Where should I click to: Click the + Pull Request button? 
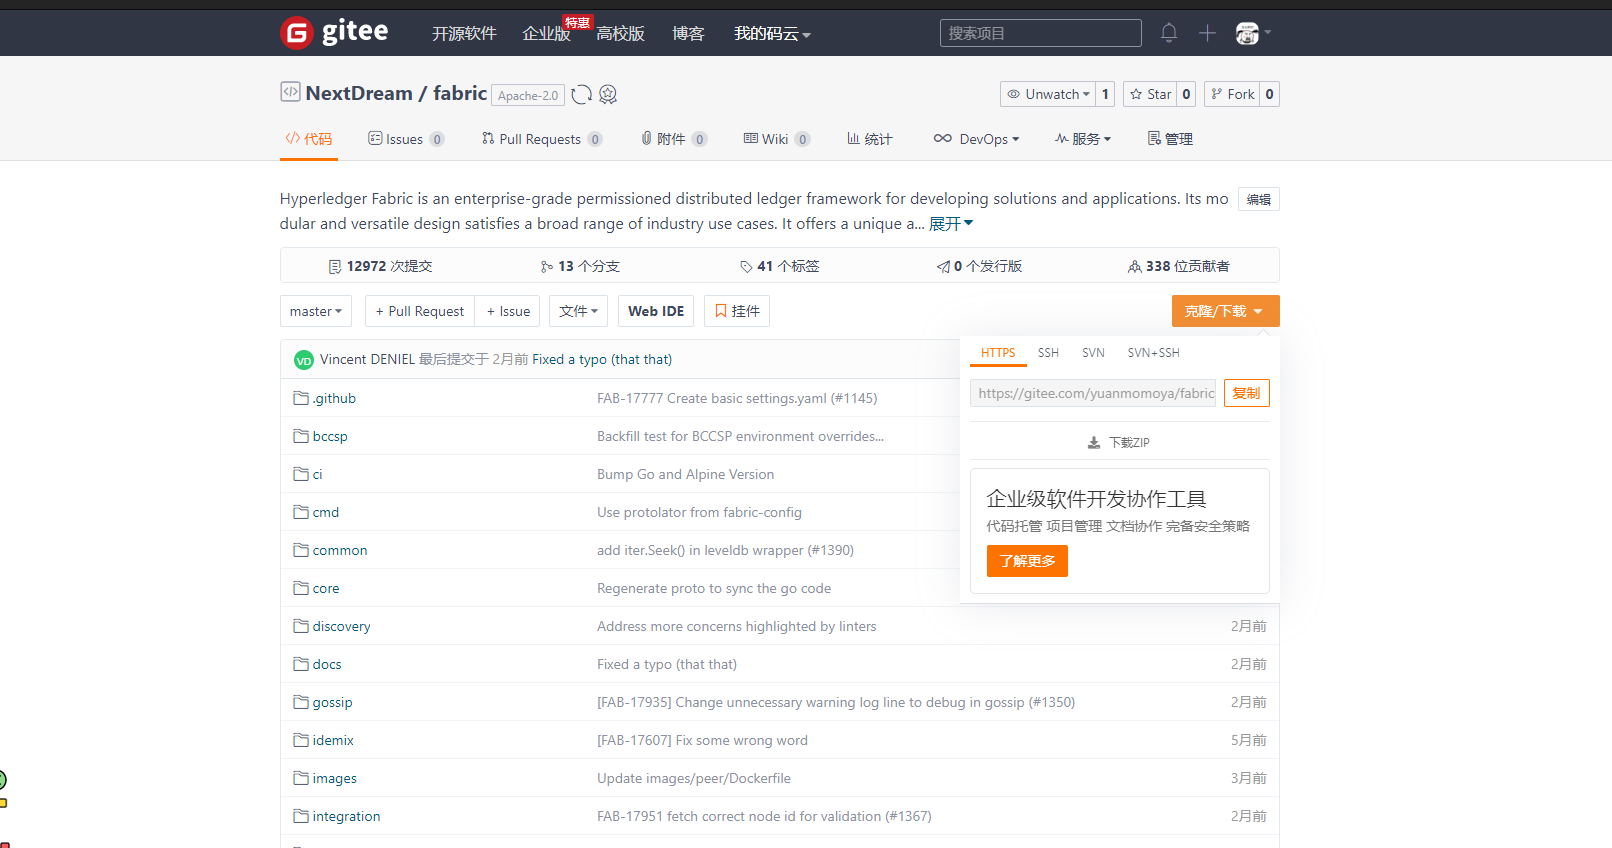pos(420,311)
